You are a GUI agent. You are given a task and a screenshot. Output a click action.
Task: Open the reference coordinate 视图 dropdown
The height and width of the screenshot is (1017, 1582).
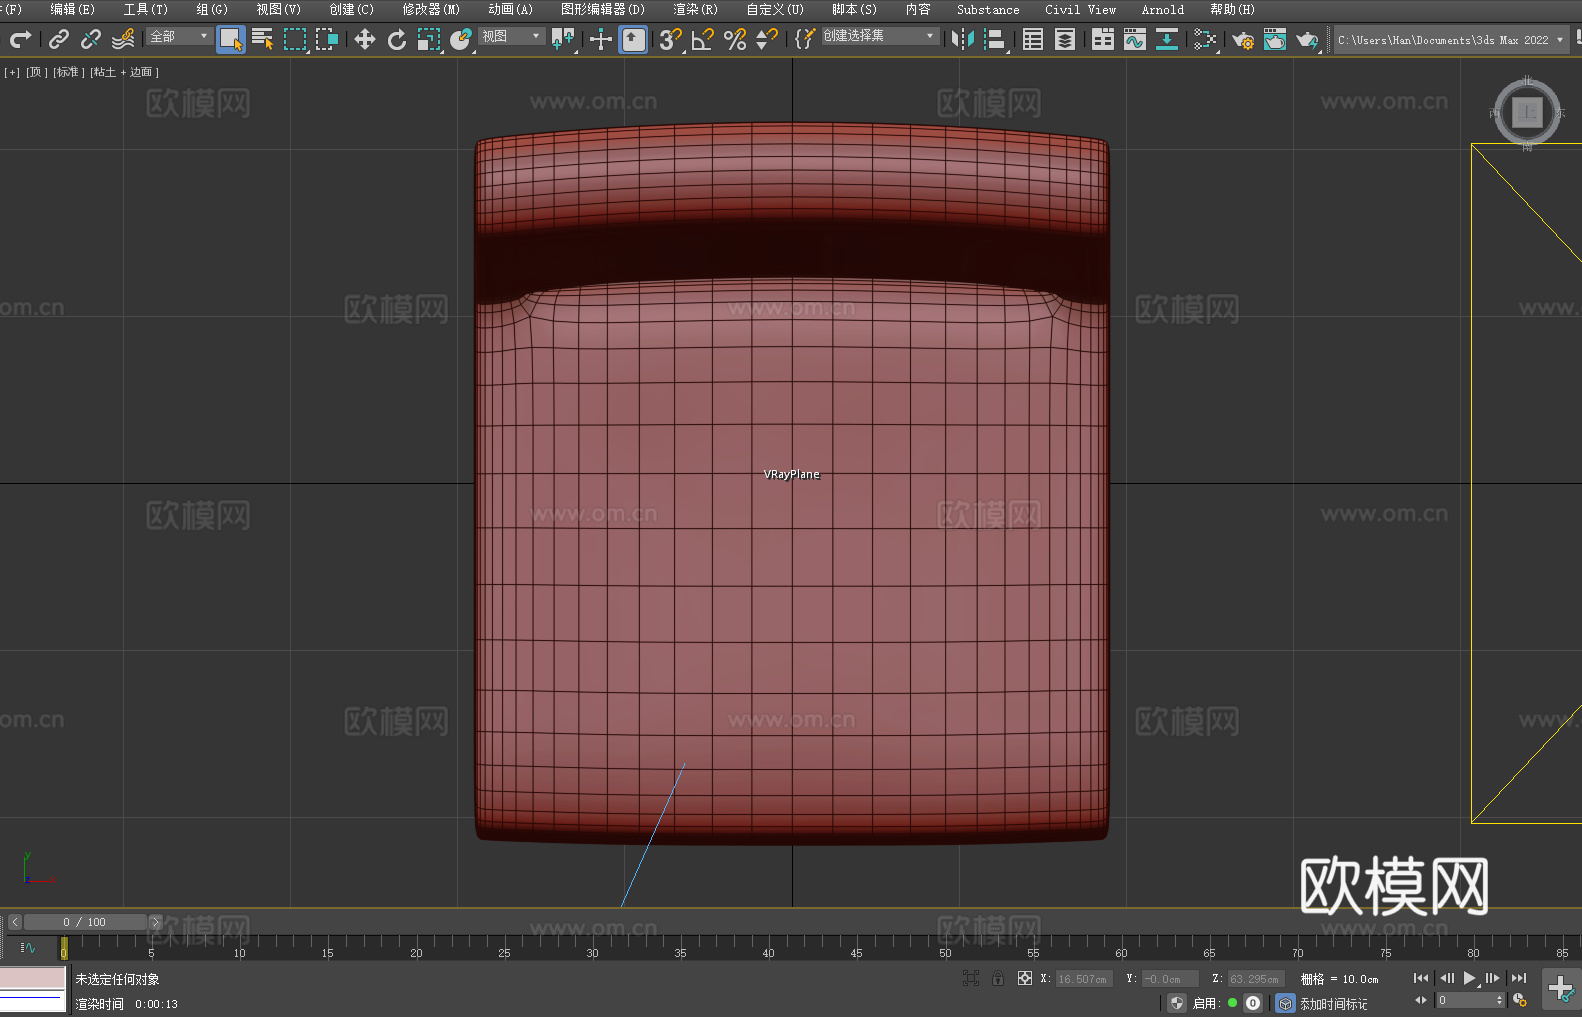coord(511,36)
